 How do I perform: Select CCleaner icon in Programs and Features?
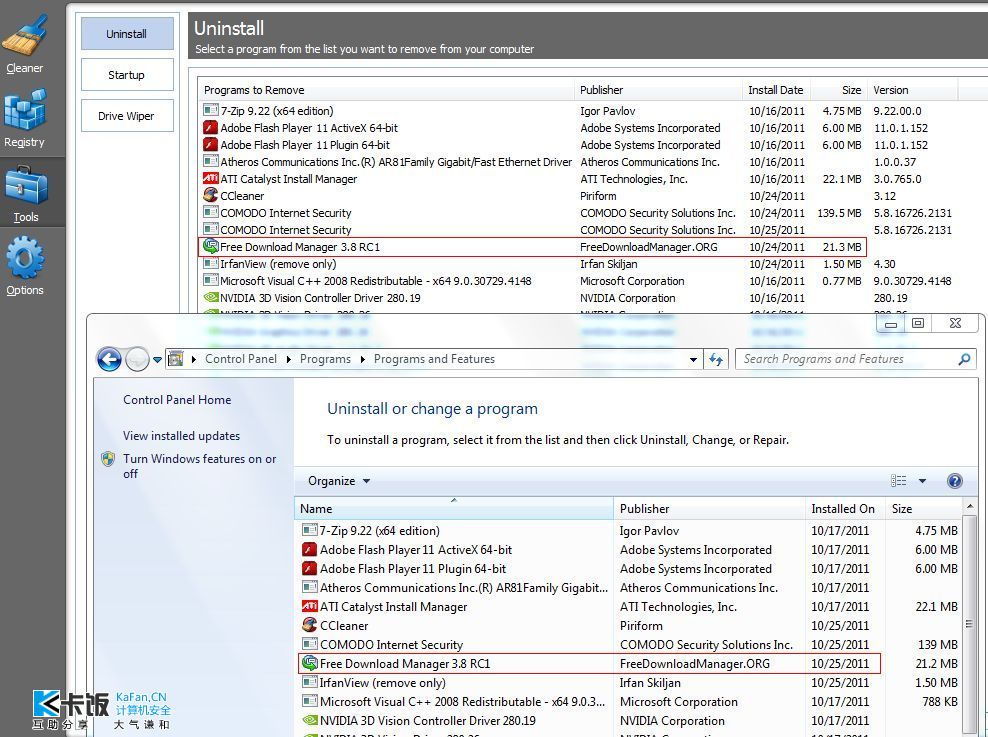pos(309,625)
